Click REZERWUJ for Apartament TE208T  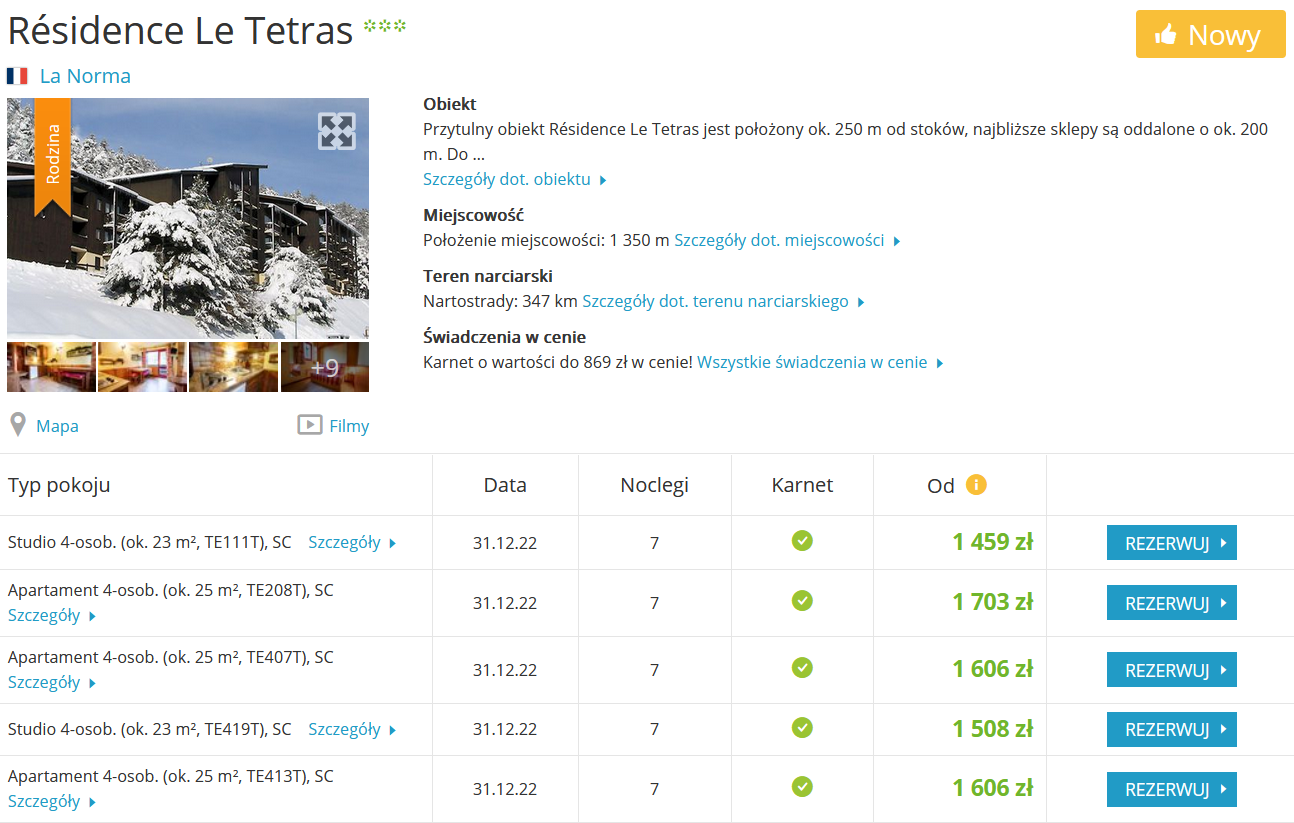click(x=1171, y=603)
